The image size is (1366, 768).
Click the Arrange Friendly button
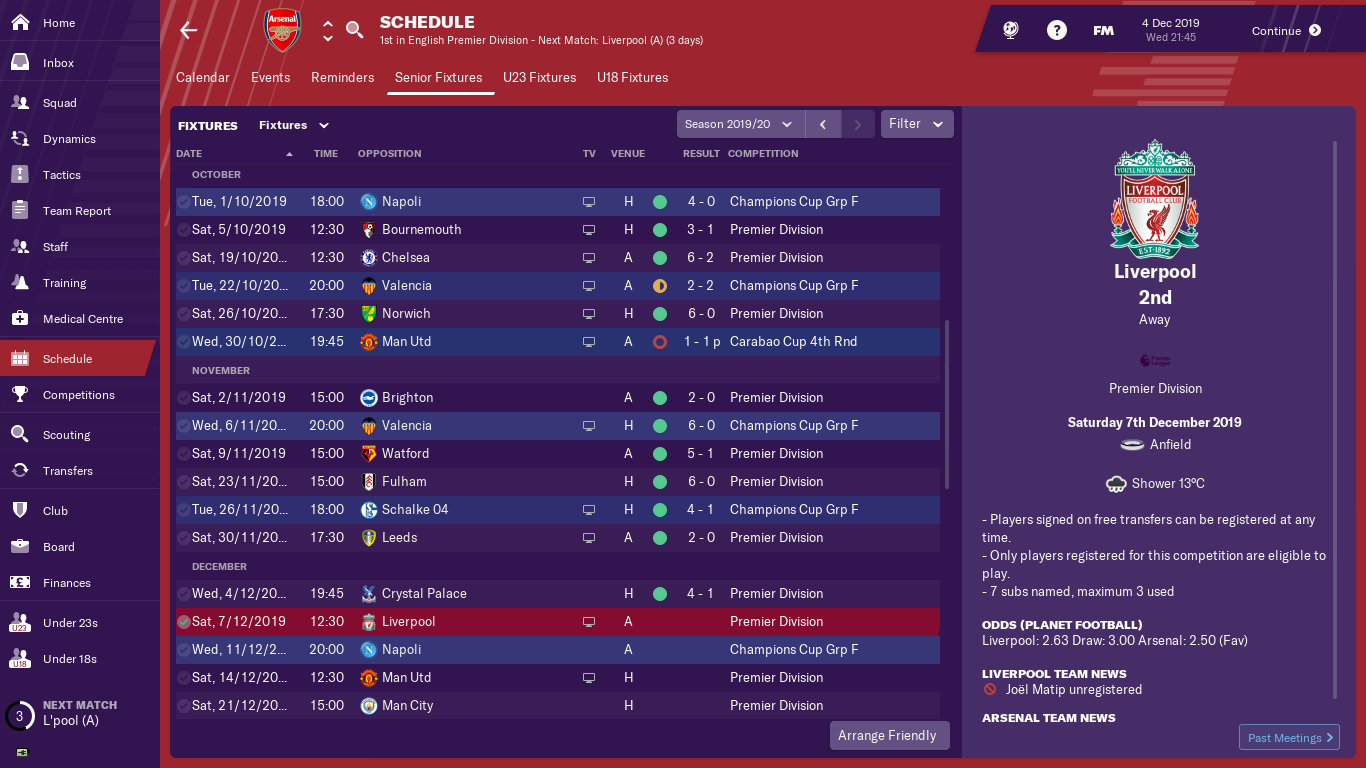tap(888, 735)
